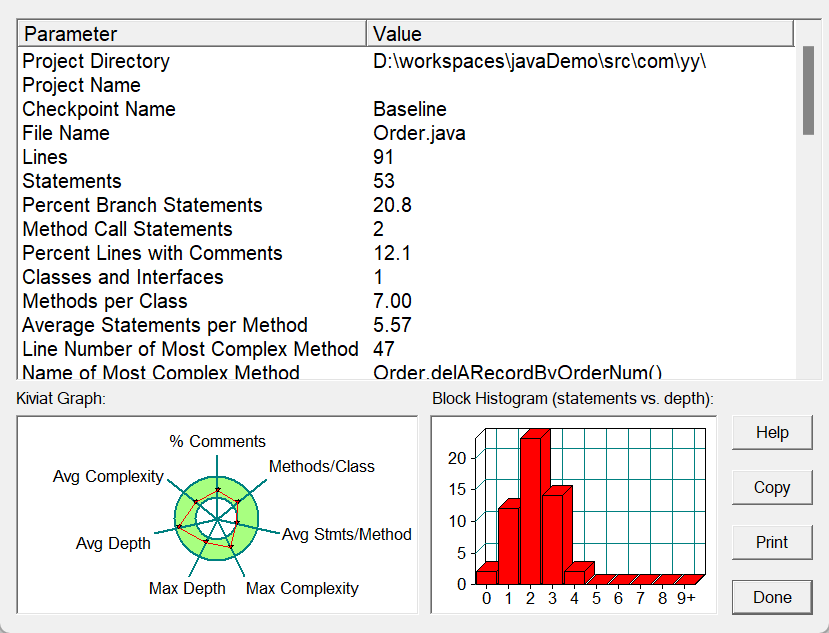Click the Parameter column header
Viewport: 829px width, 633px height.
[192, 34]
